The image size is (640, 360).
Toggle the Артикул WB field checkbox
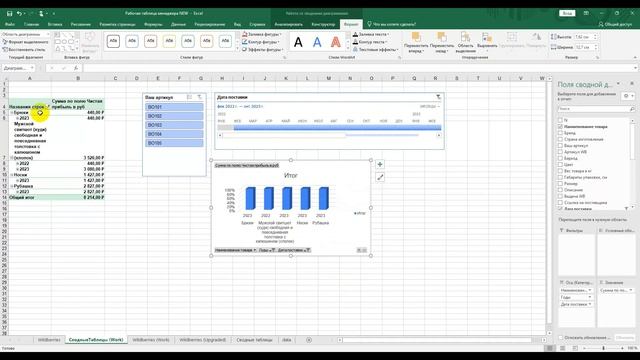(560, 152)
